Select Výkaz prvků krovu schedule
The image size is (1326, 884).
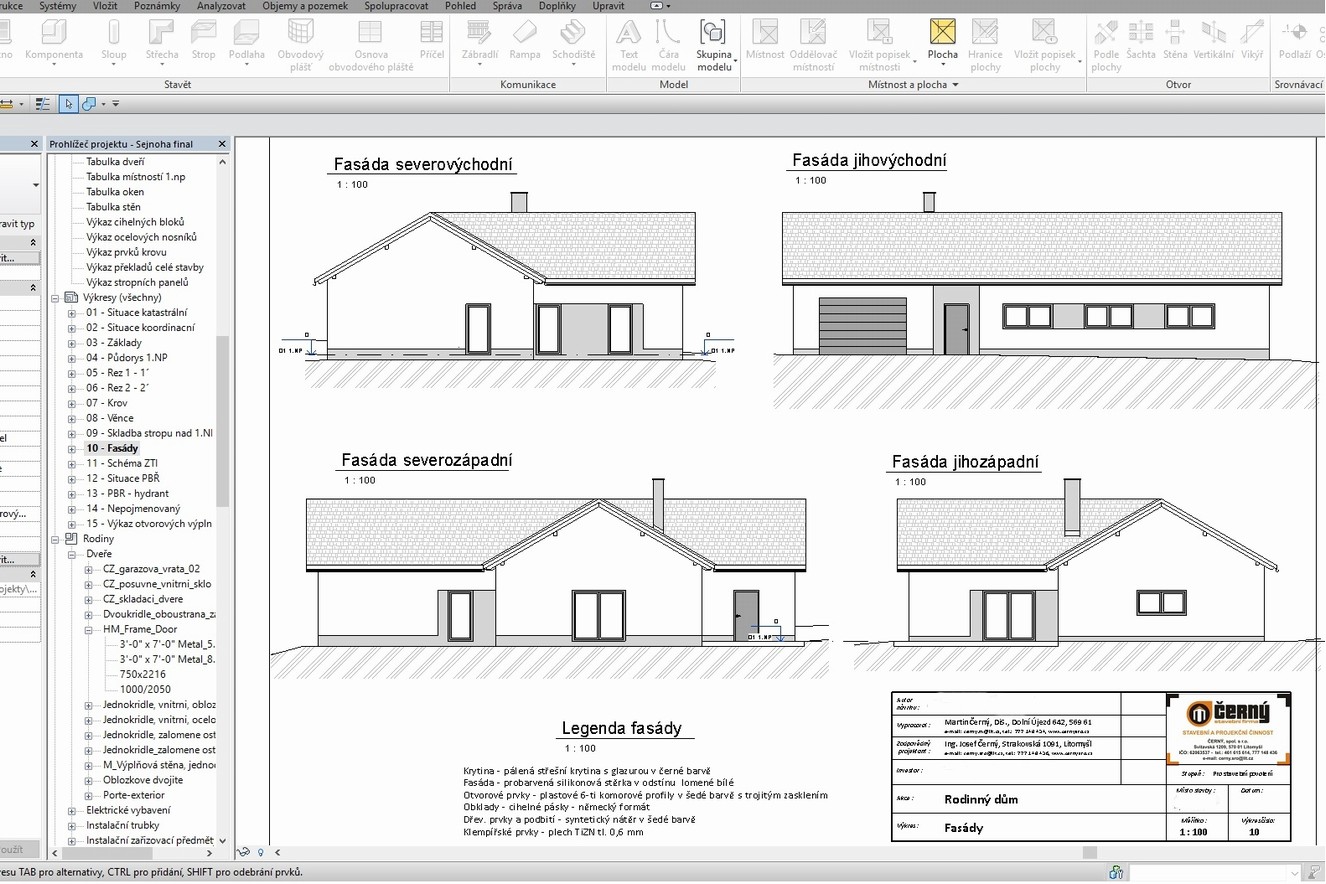coord(126,252)
